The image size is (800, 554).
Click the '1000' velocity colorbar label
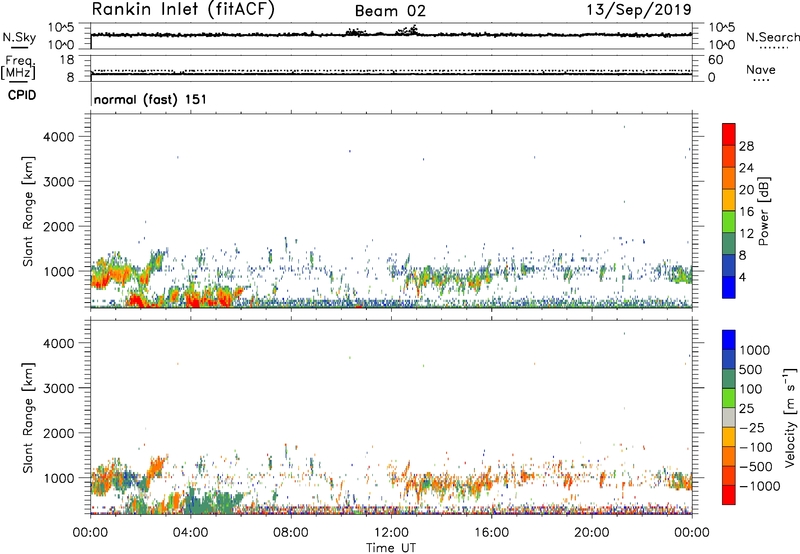754,350
